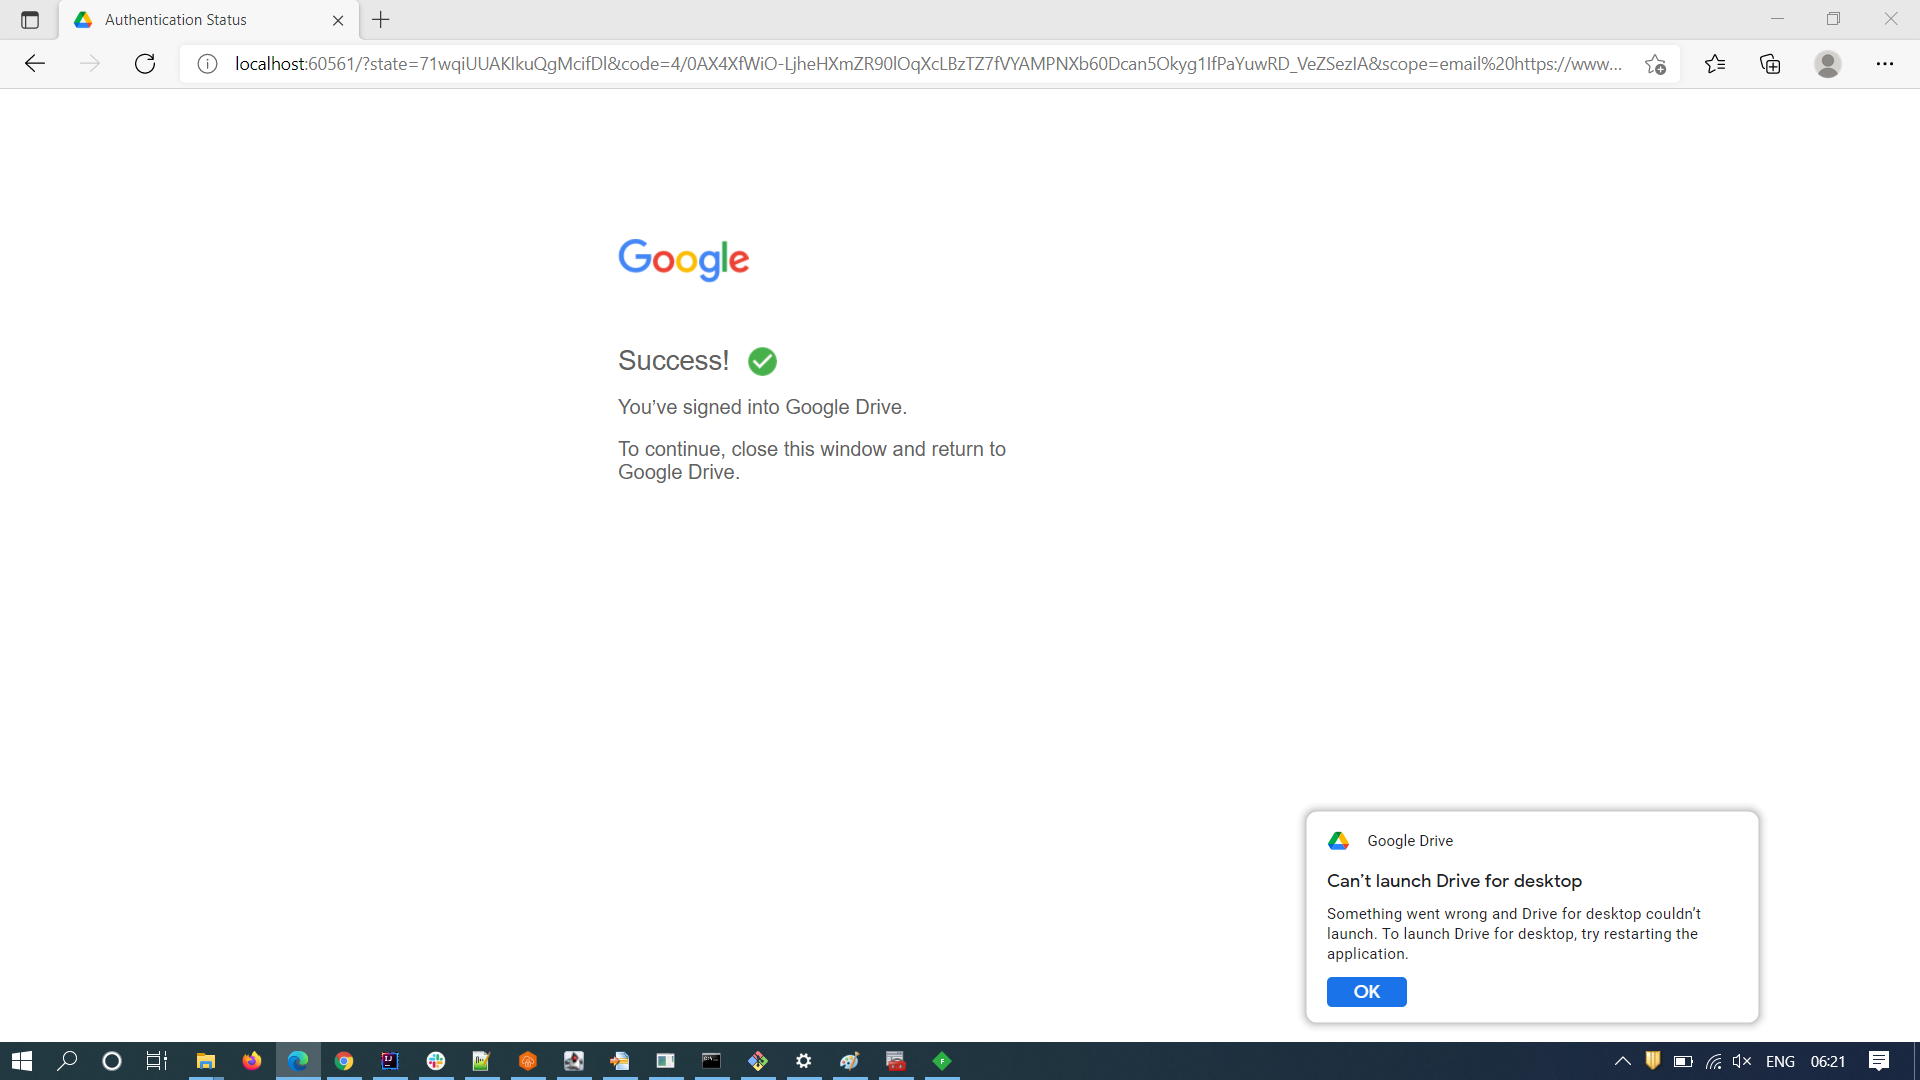Open the Favorites list

1715,64
